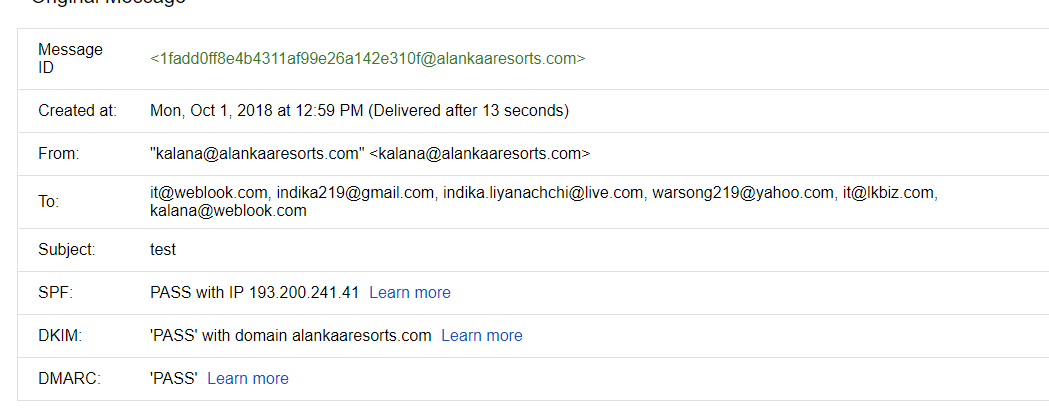Open the SPF Learn more link
This screenshot has height=416, width=1049.
tap(410, 293)
